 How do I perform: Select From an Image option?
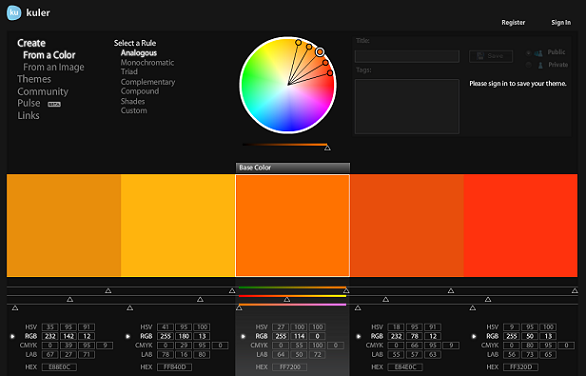click(53, 67)
